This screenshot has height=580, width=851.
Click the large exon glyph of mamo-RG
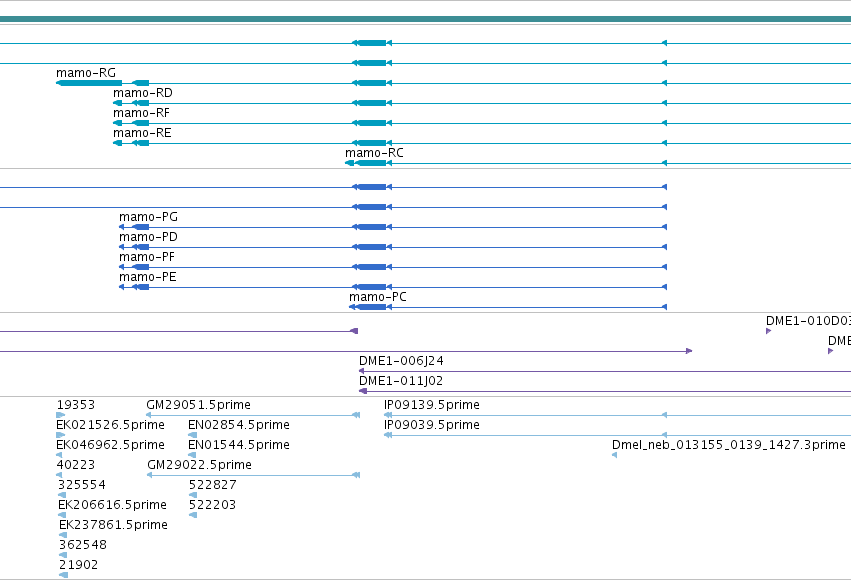(x=89, y=83)
